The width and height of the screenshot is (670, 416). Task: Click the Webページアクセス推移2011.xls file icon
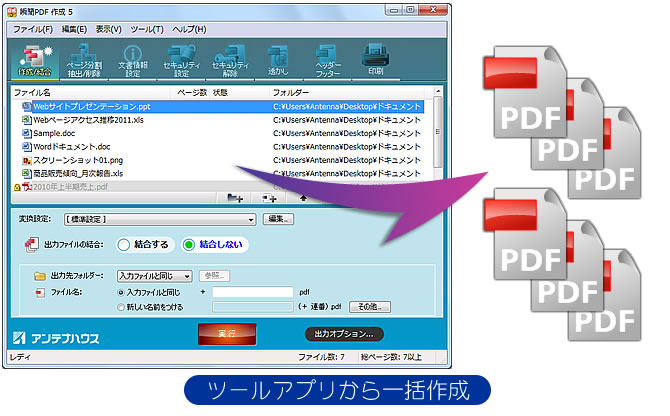(x=26, y=120)
